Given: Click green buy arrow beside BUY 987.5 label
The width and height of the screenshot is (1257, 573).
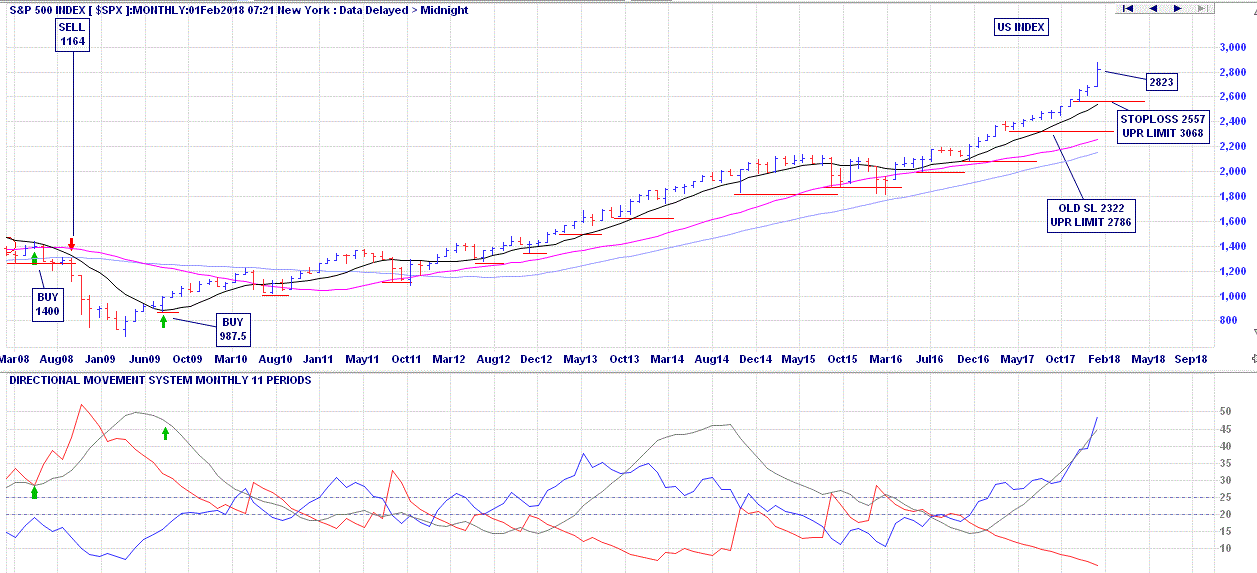Looking at the screenshot, I should point(163,322).
